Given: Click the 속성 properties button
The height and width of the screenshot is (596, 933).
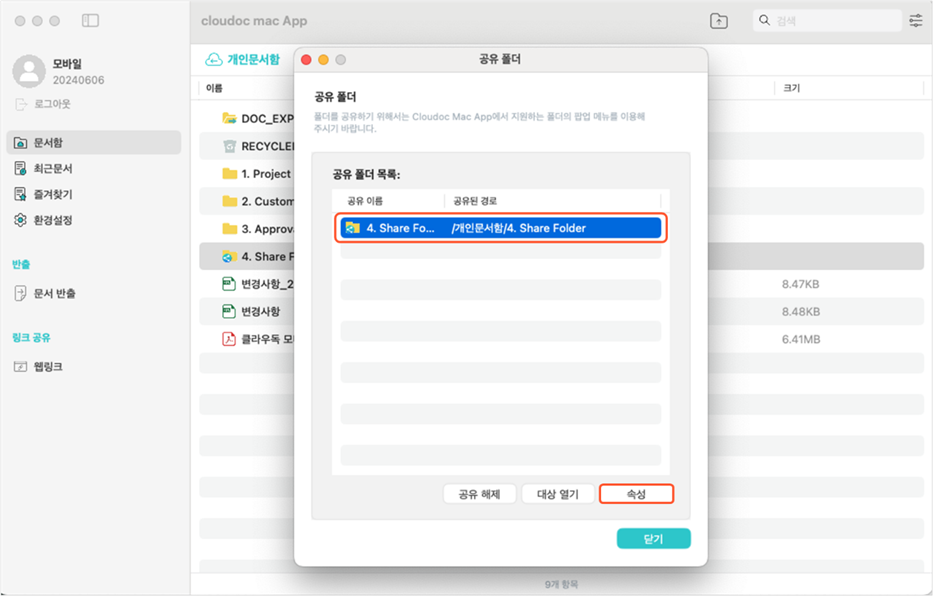Looking at the screenshot, I should [636, 494].
